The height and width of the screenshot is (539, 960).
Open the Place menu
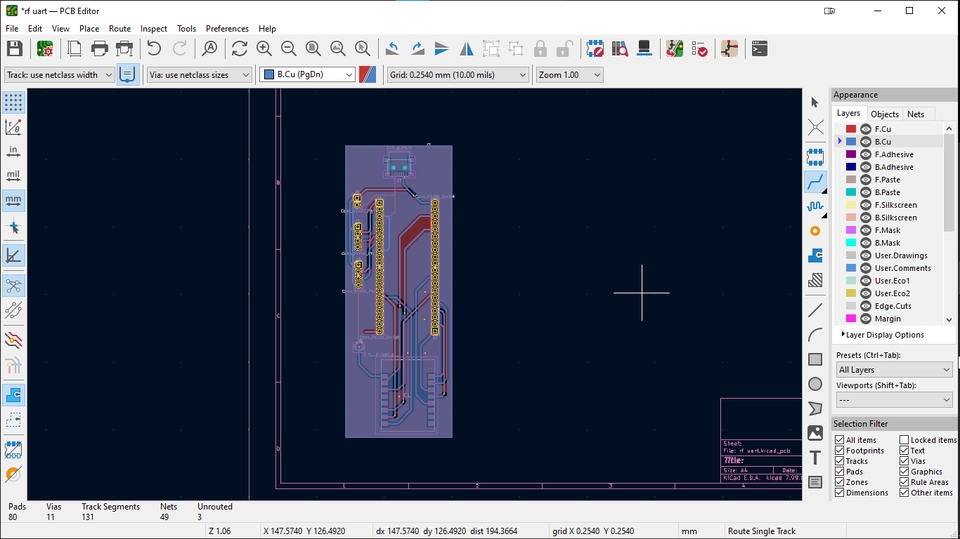[x=89, y=28]
